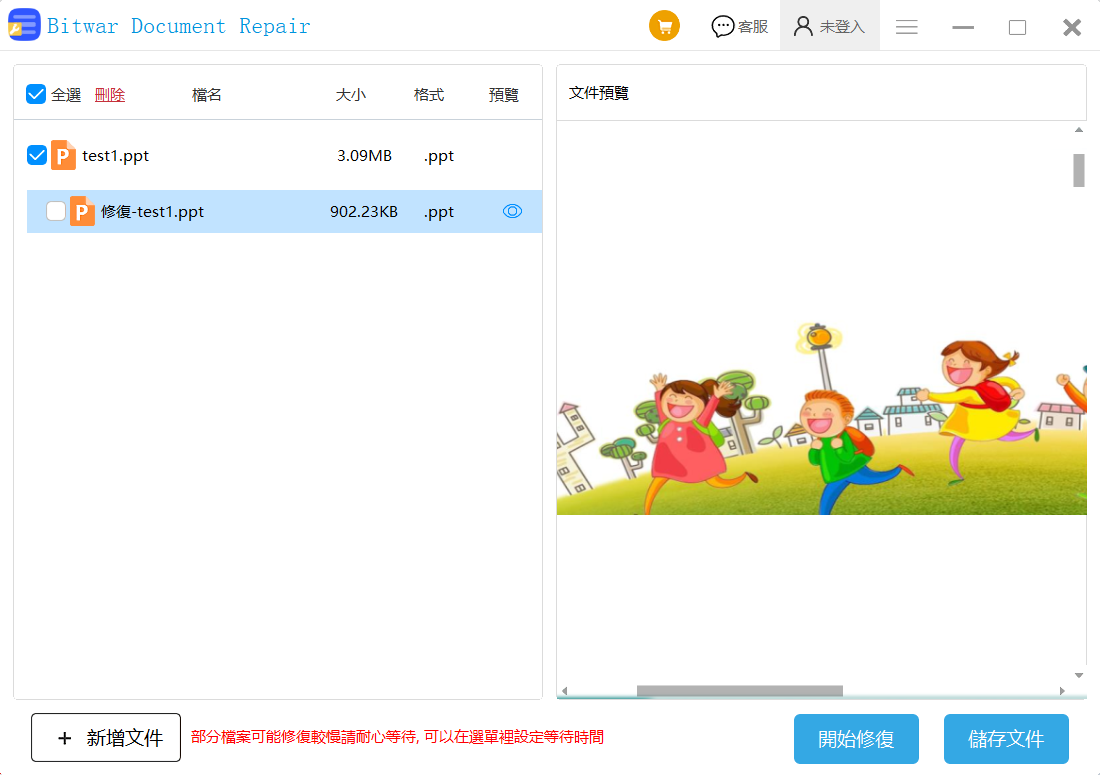Click the 開始修復 start repair button
Screen dimensions: 1100x775
click(857, 739)
